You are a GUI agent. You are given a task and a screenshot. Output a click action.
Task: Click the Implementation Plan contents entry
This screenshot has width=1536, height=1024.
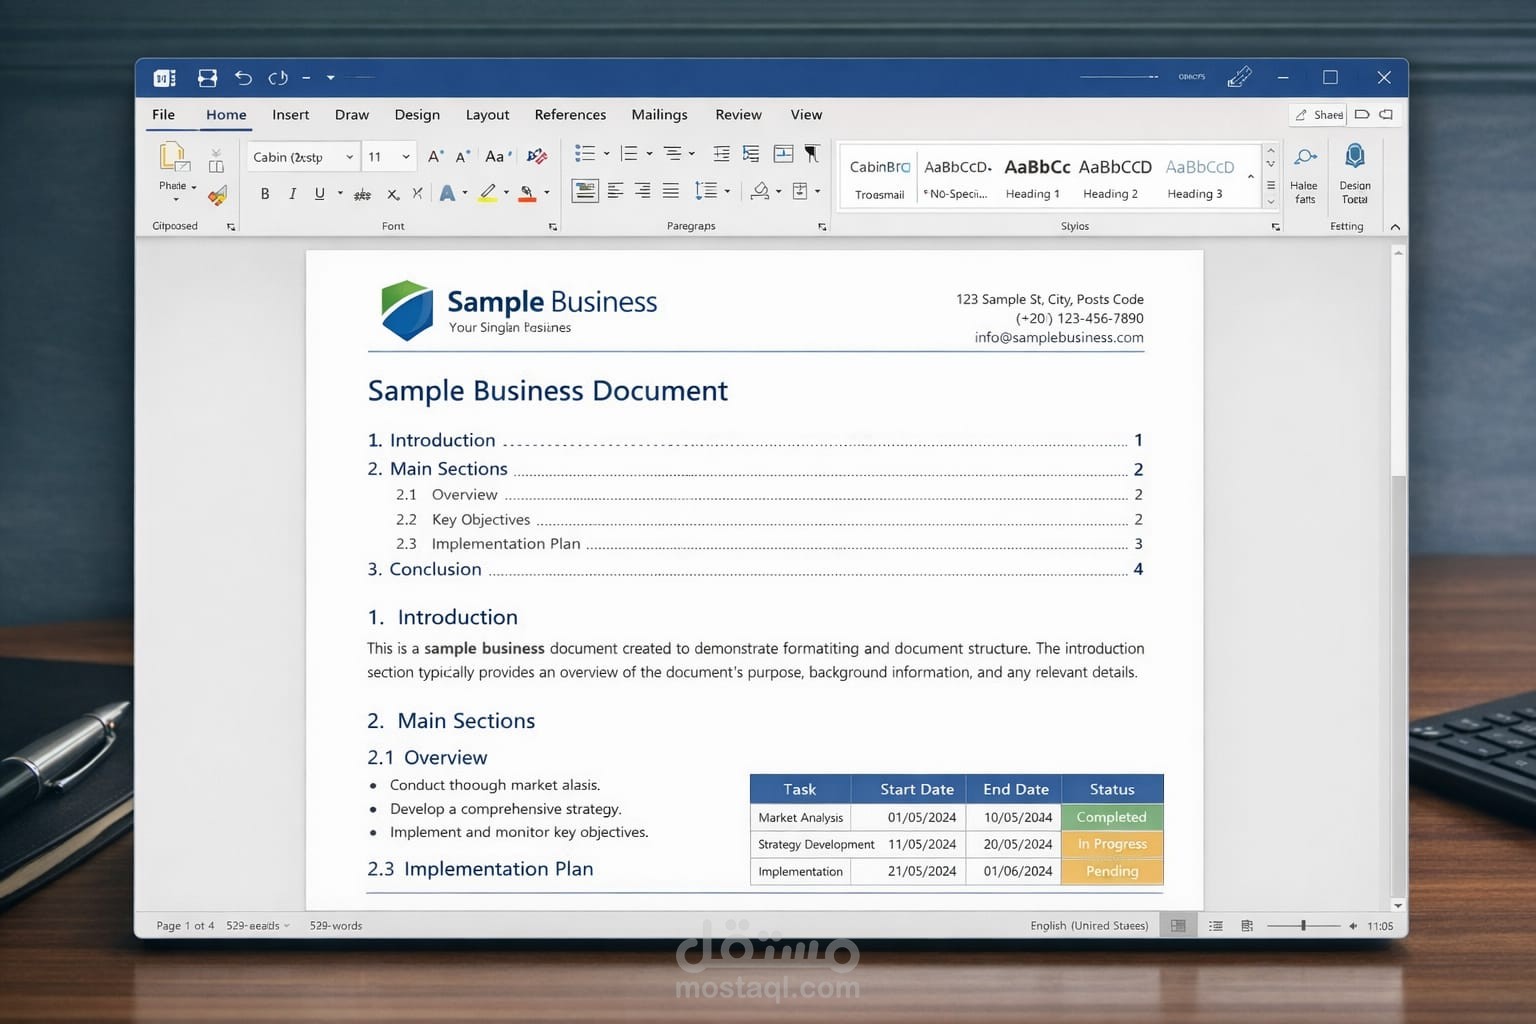768,544
